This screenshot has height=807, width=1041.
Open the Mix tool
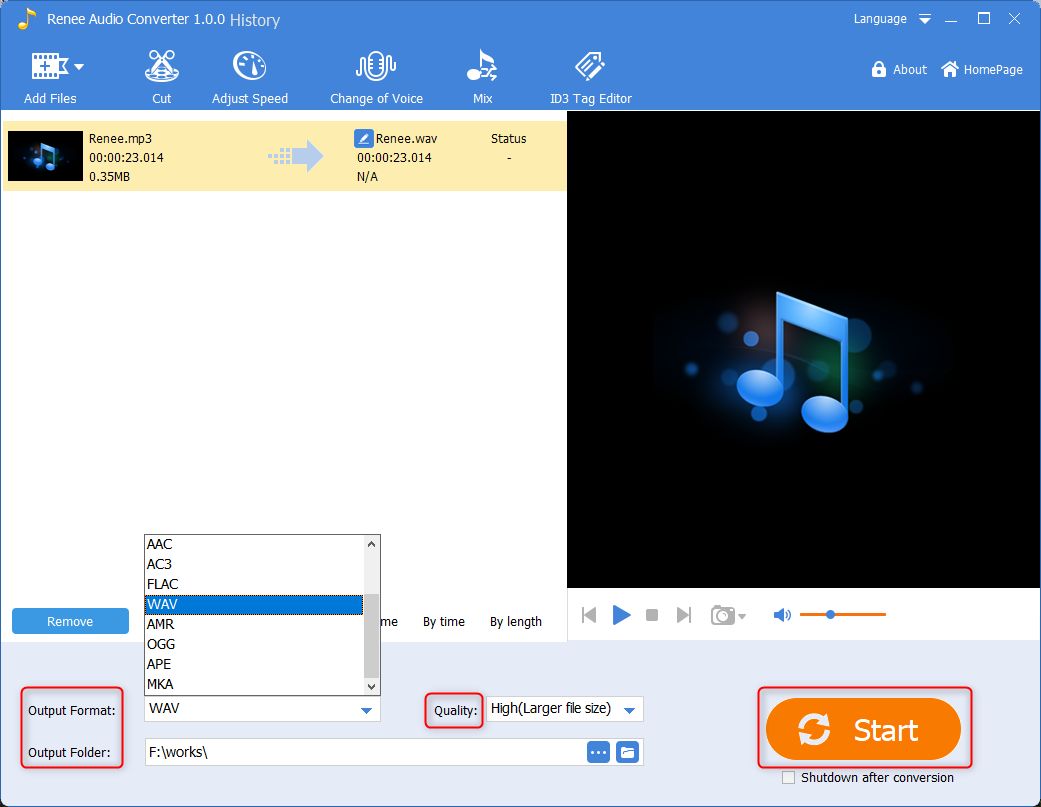pyautogui.click(x=482, y=67)
